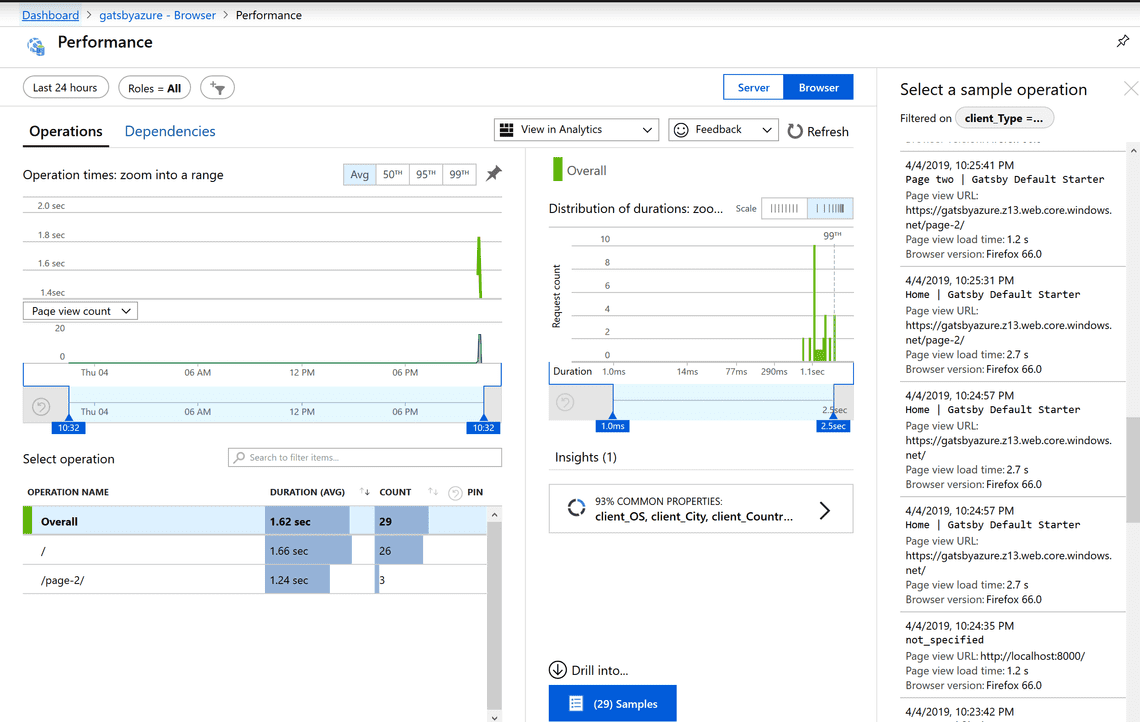The height and width of the screenshot is (722, 1140).
Task: Open the add filter icon next to Roles
Action: click(217, 87)
